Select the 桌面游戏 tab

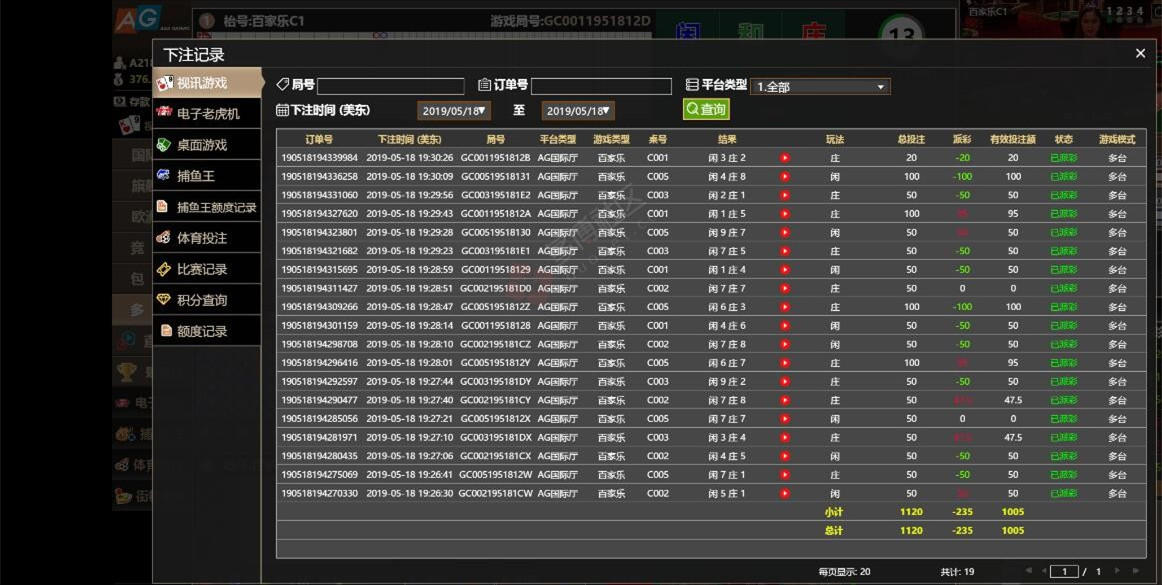click(x=208, y=145)
